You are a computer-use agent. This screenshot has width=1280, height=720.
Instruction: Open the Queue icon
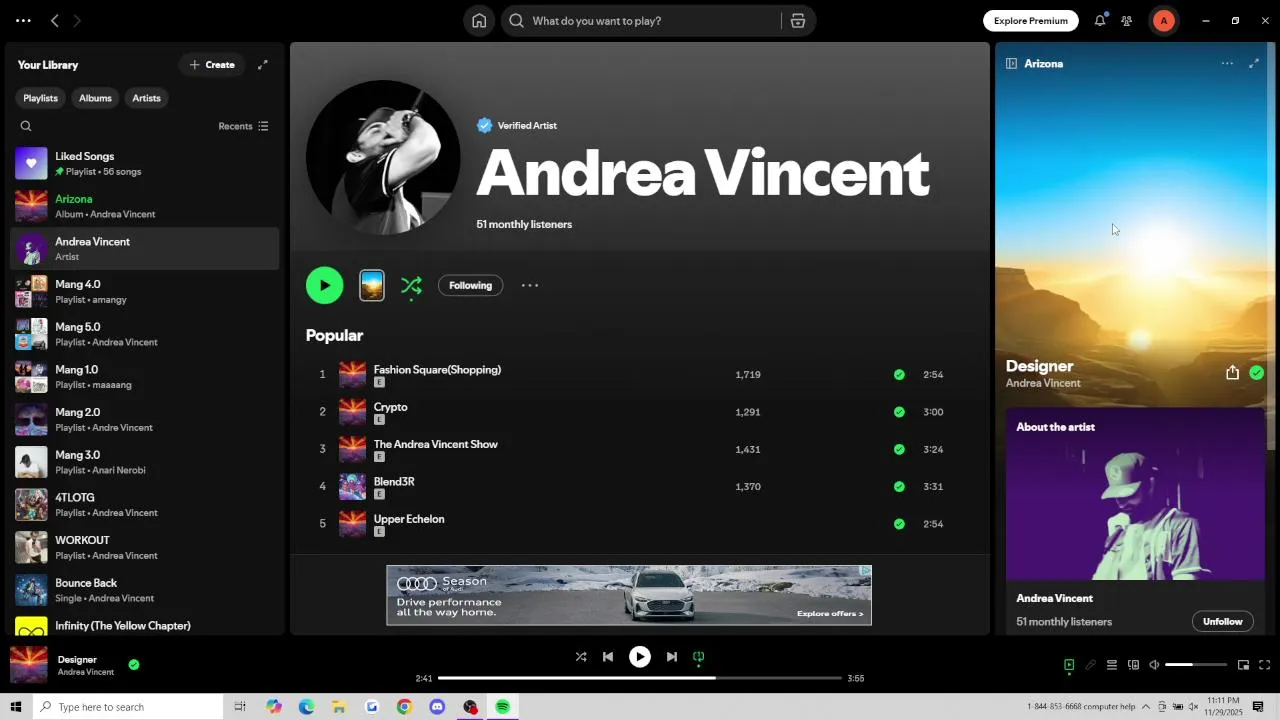click(x=1112, y=665)
